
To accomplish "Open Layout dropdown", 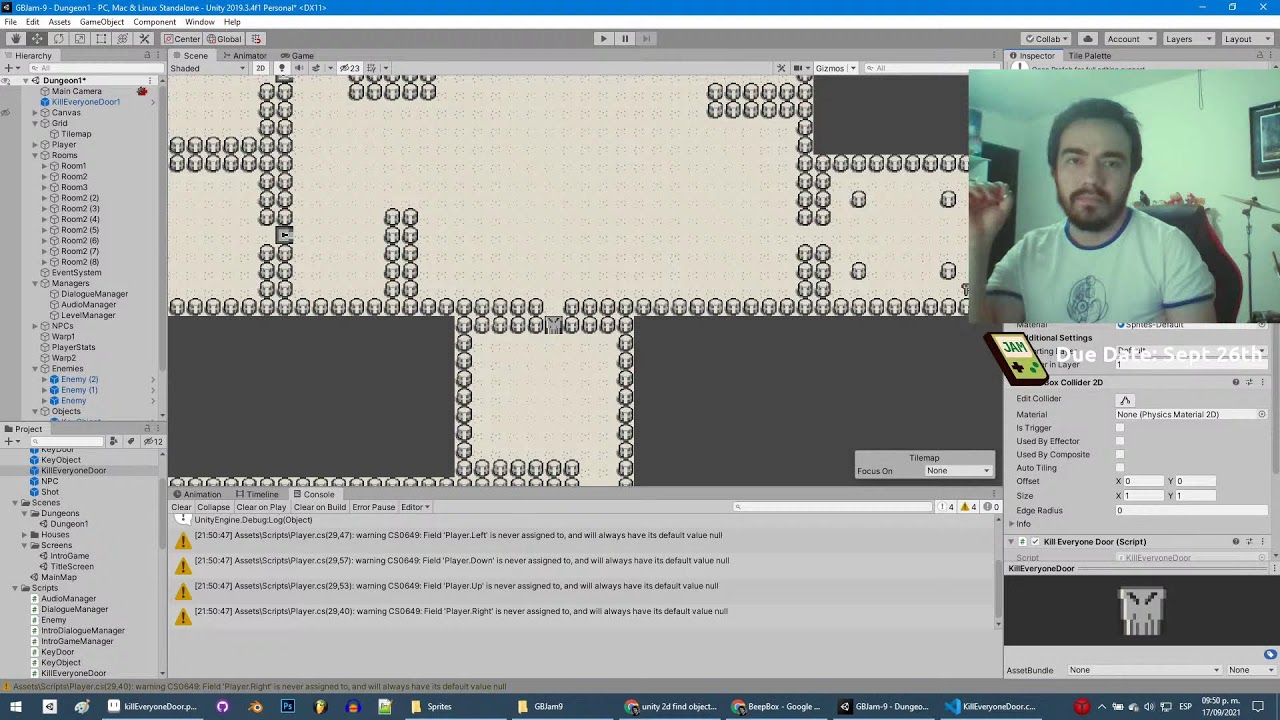I will click(1245, 39).
